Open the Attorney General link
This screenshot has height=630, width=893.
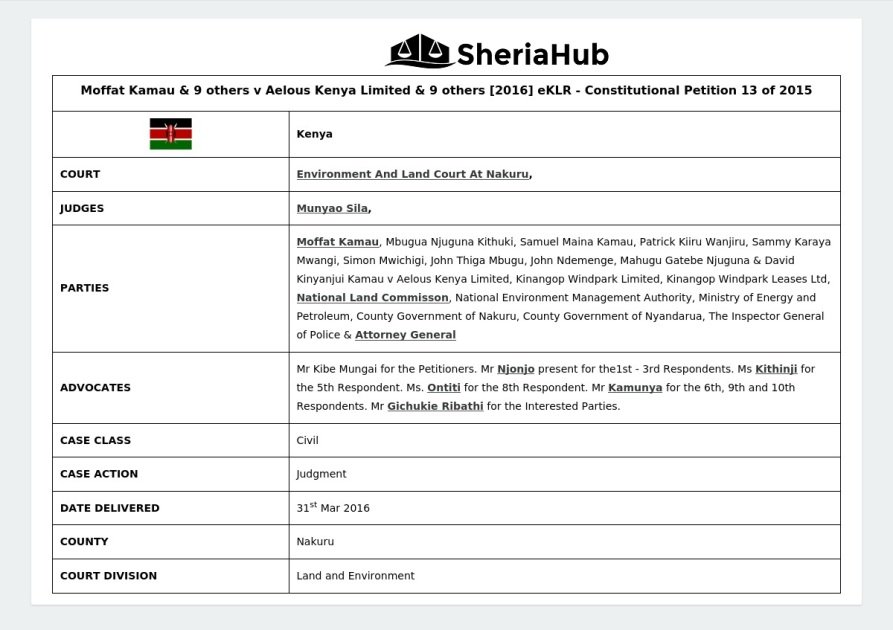(x=405, y=335)
